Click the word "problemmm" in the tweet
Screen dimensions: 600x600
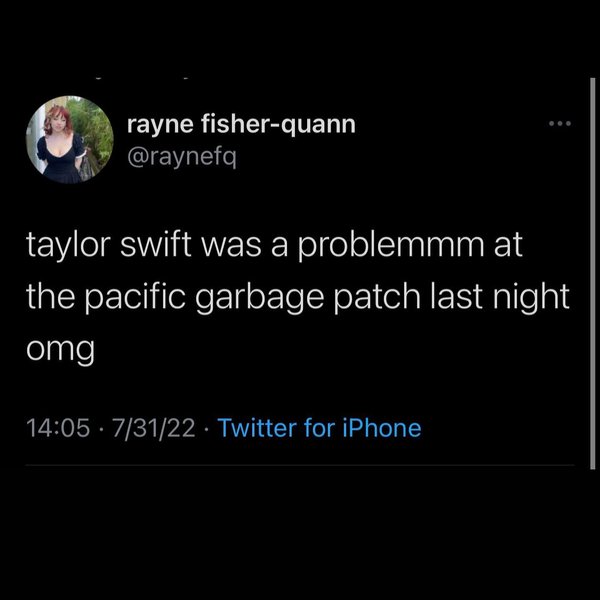pos(391,245)
